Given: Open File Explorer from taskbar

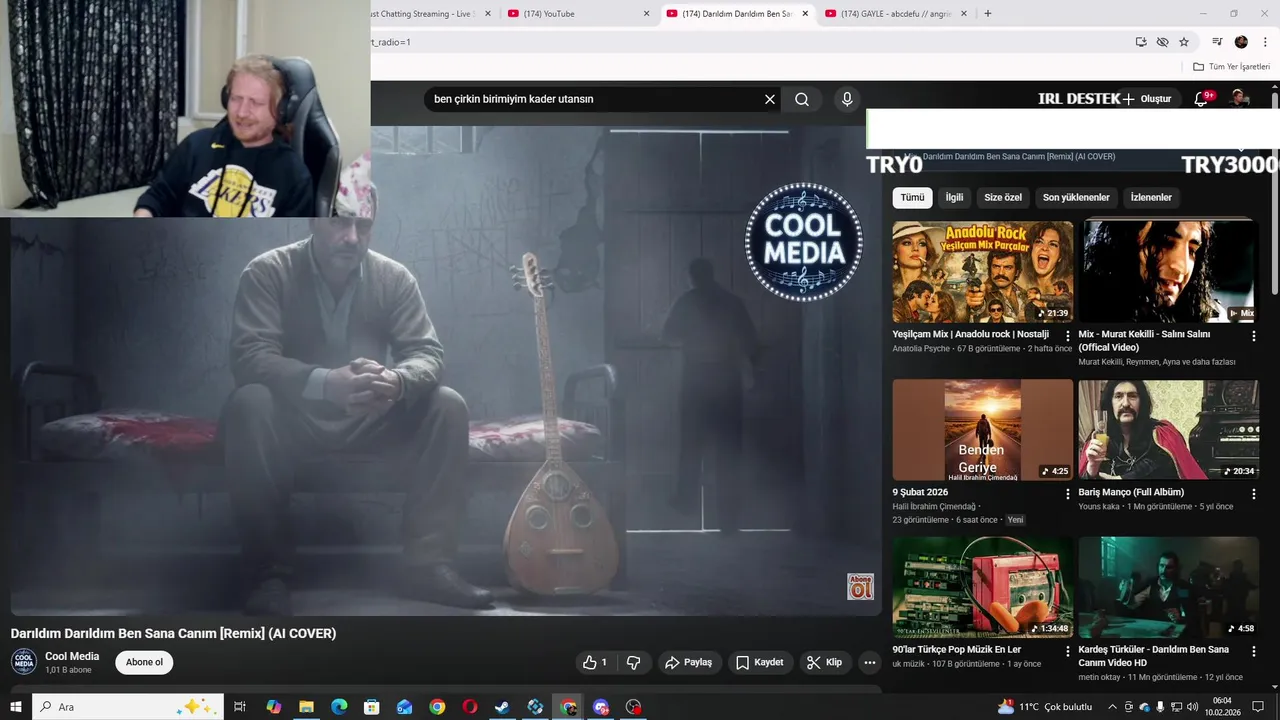Looking at the screenshot, I should tap(306, 707).
